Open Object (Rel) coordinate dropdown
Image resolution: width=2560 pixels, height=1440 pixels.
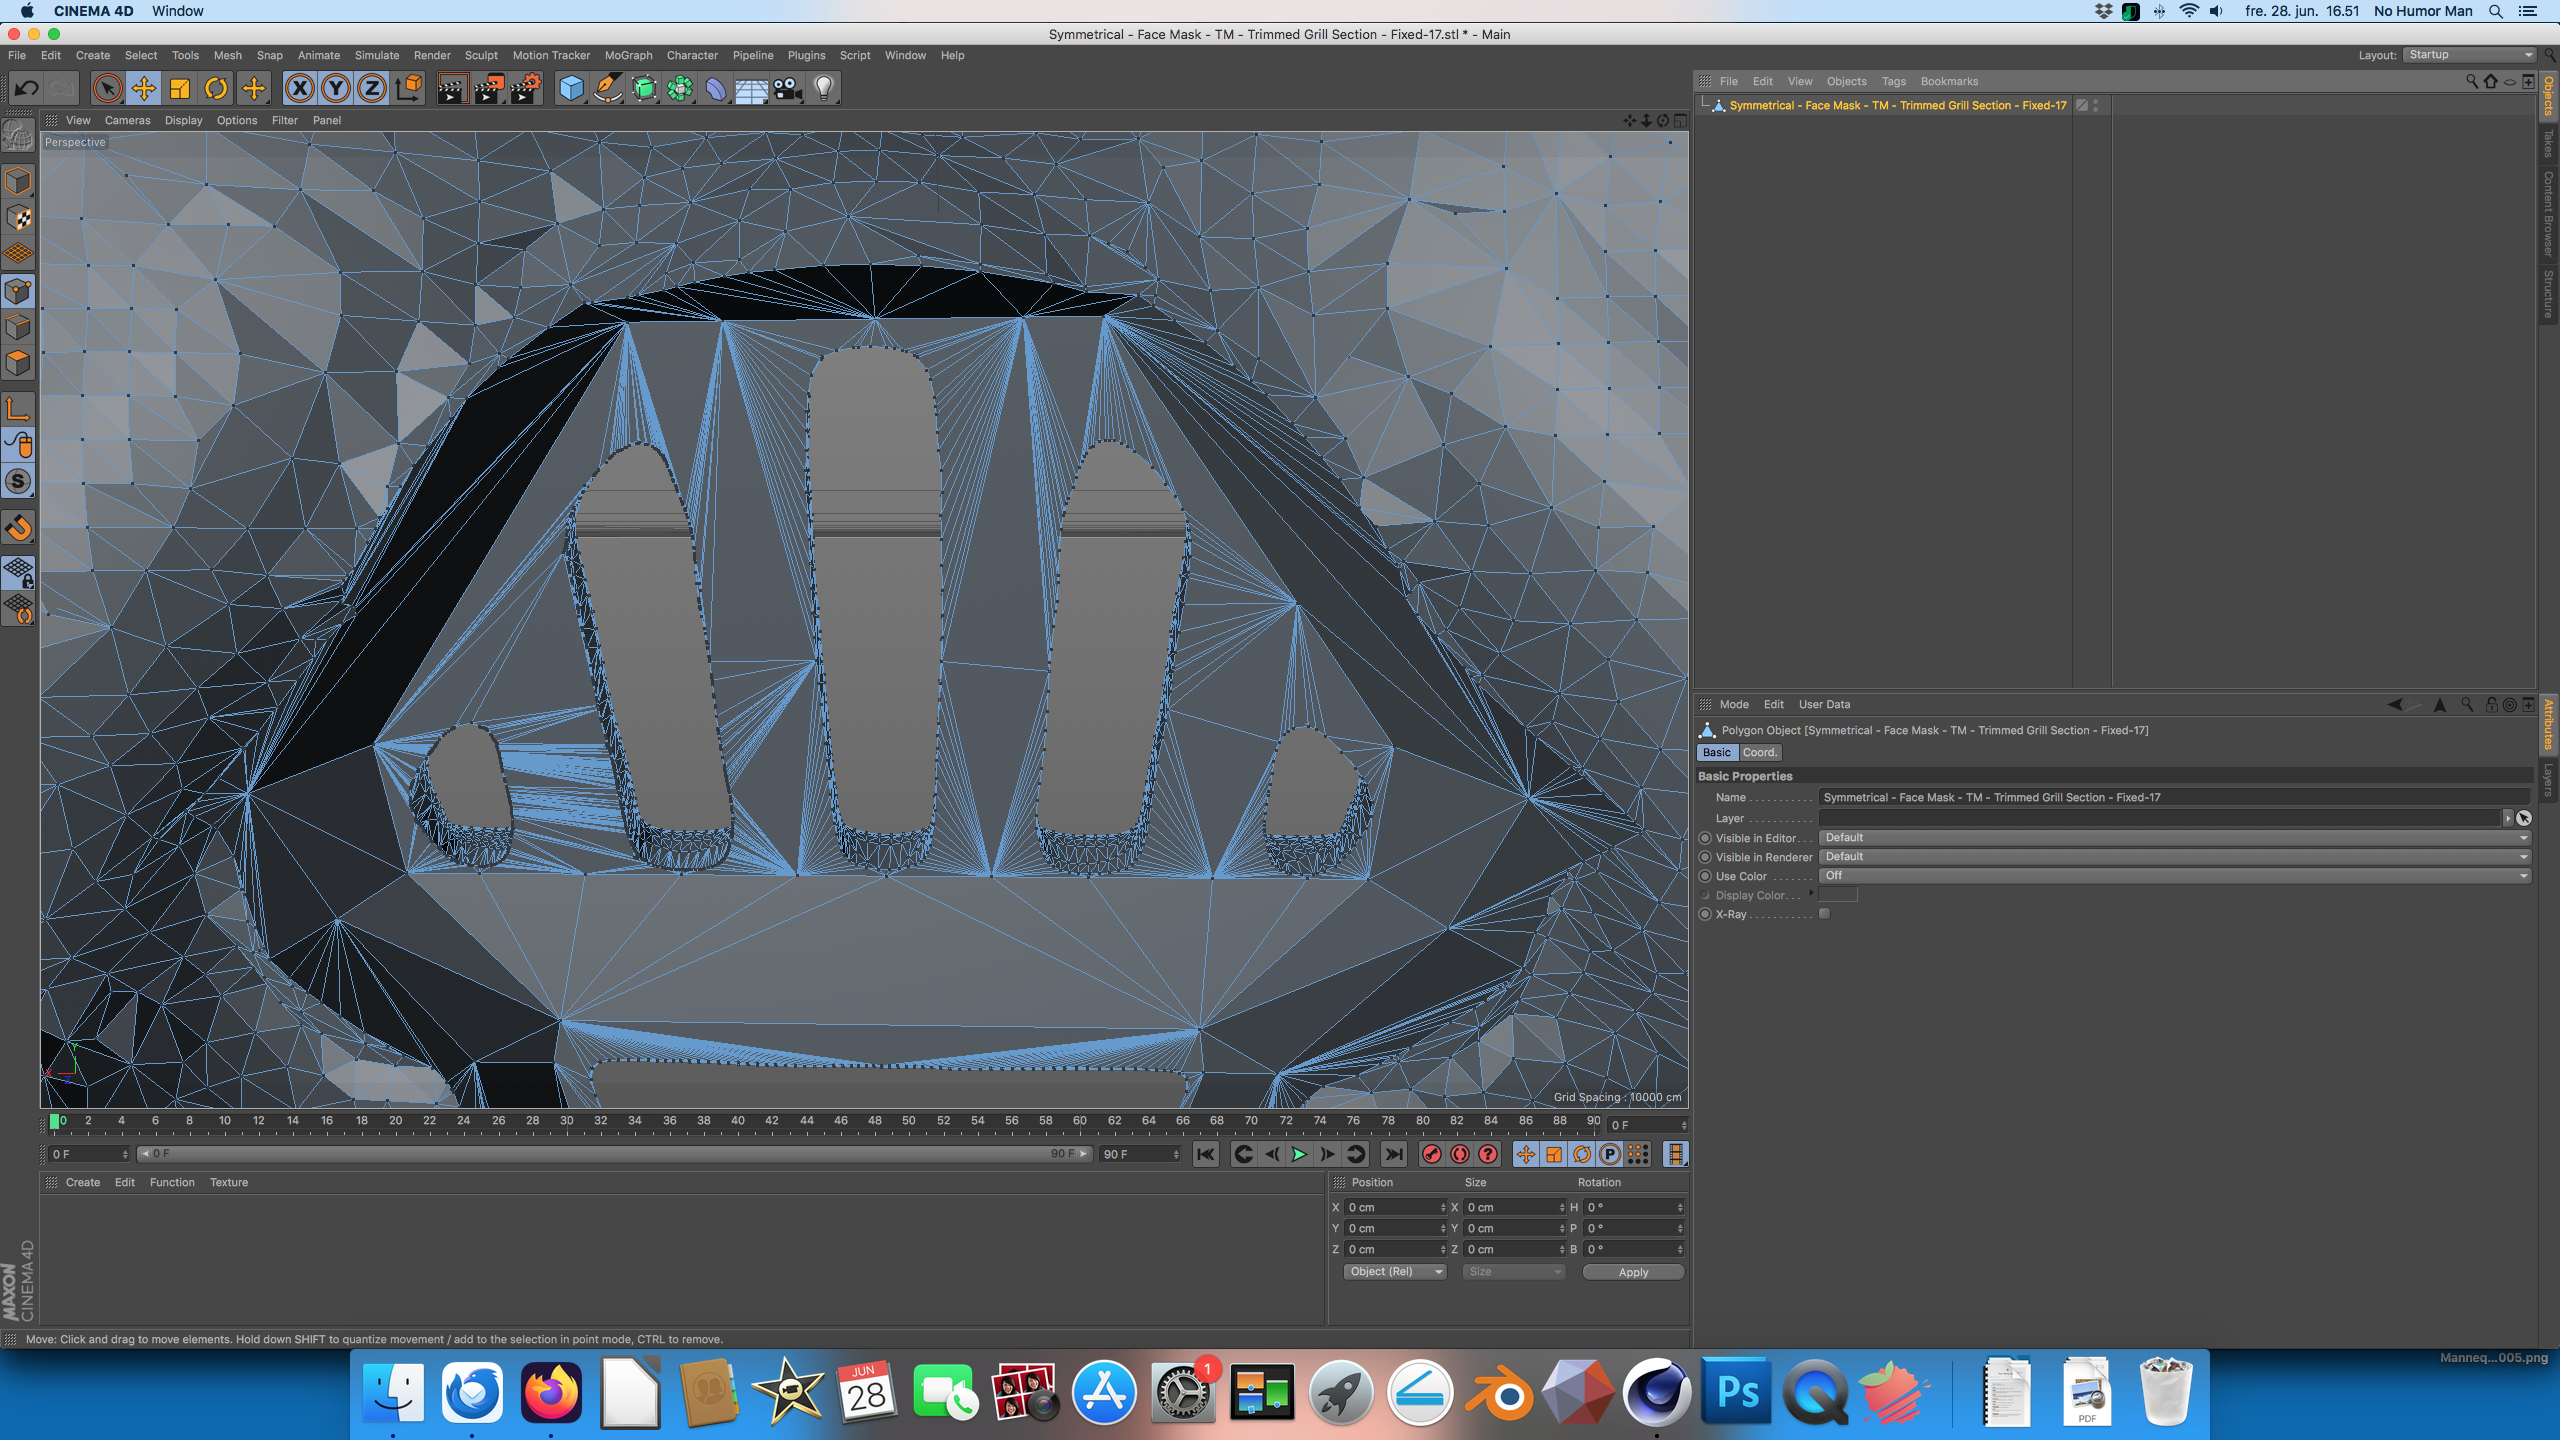coord(1395,1272)
